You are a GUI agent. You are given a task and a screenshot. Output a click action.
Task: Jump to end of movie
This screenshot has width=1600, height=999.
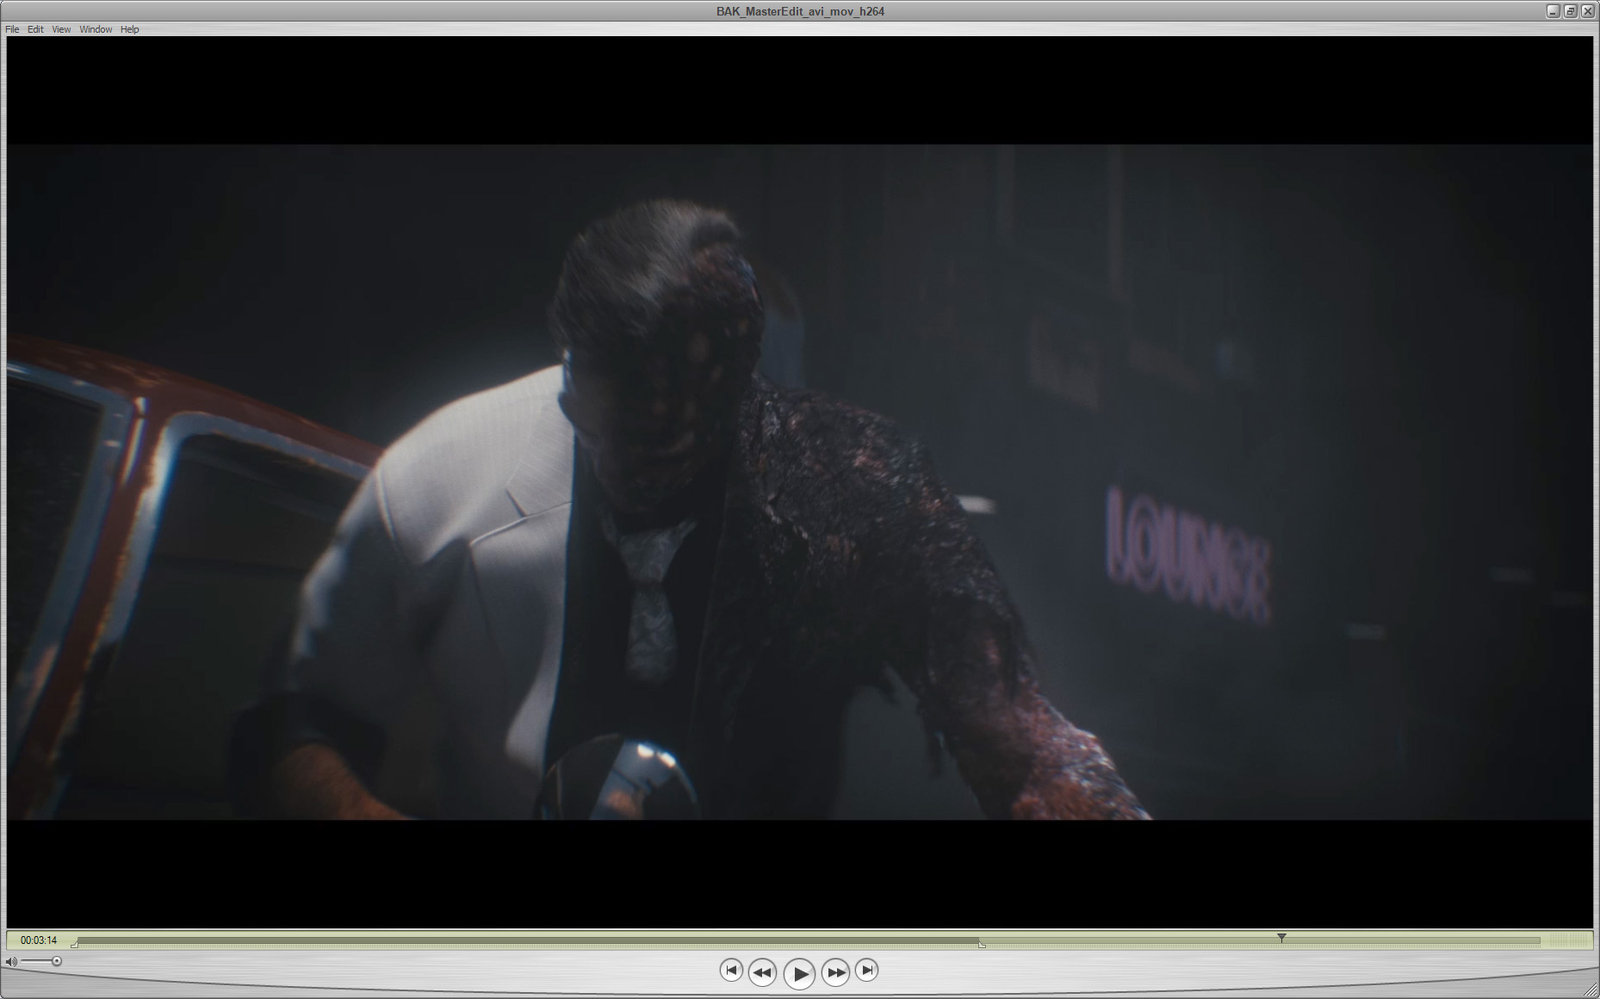867,969
